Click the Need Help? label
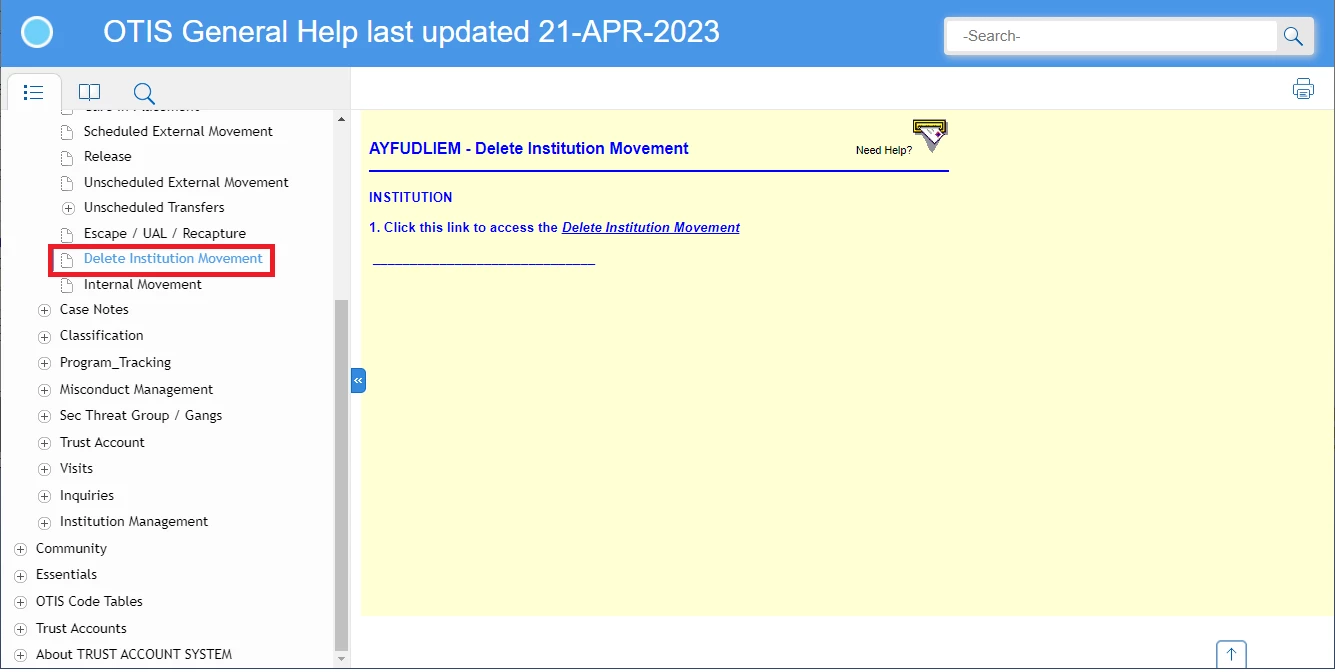The image size is (1335, 672). pos(884,150)
